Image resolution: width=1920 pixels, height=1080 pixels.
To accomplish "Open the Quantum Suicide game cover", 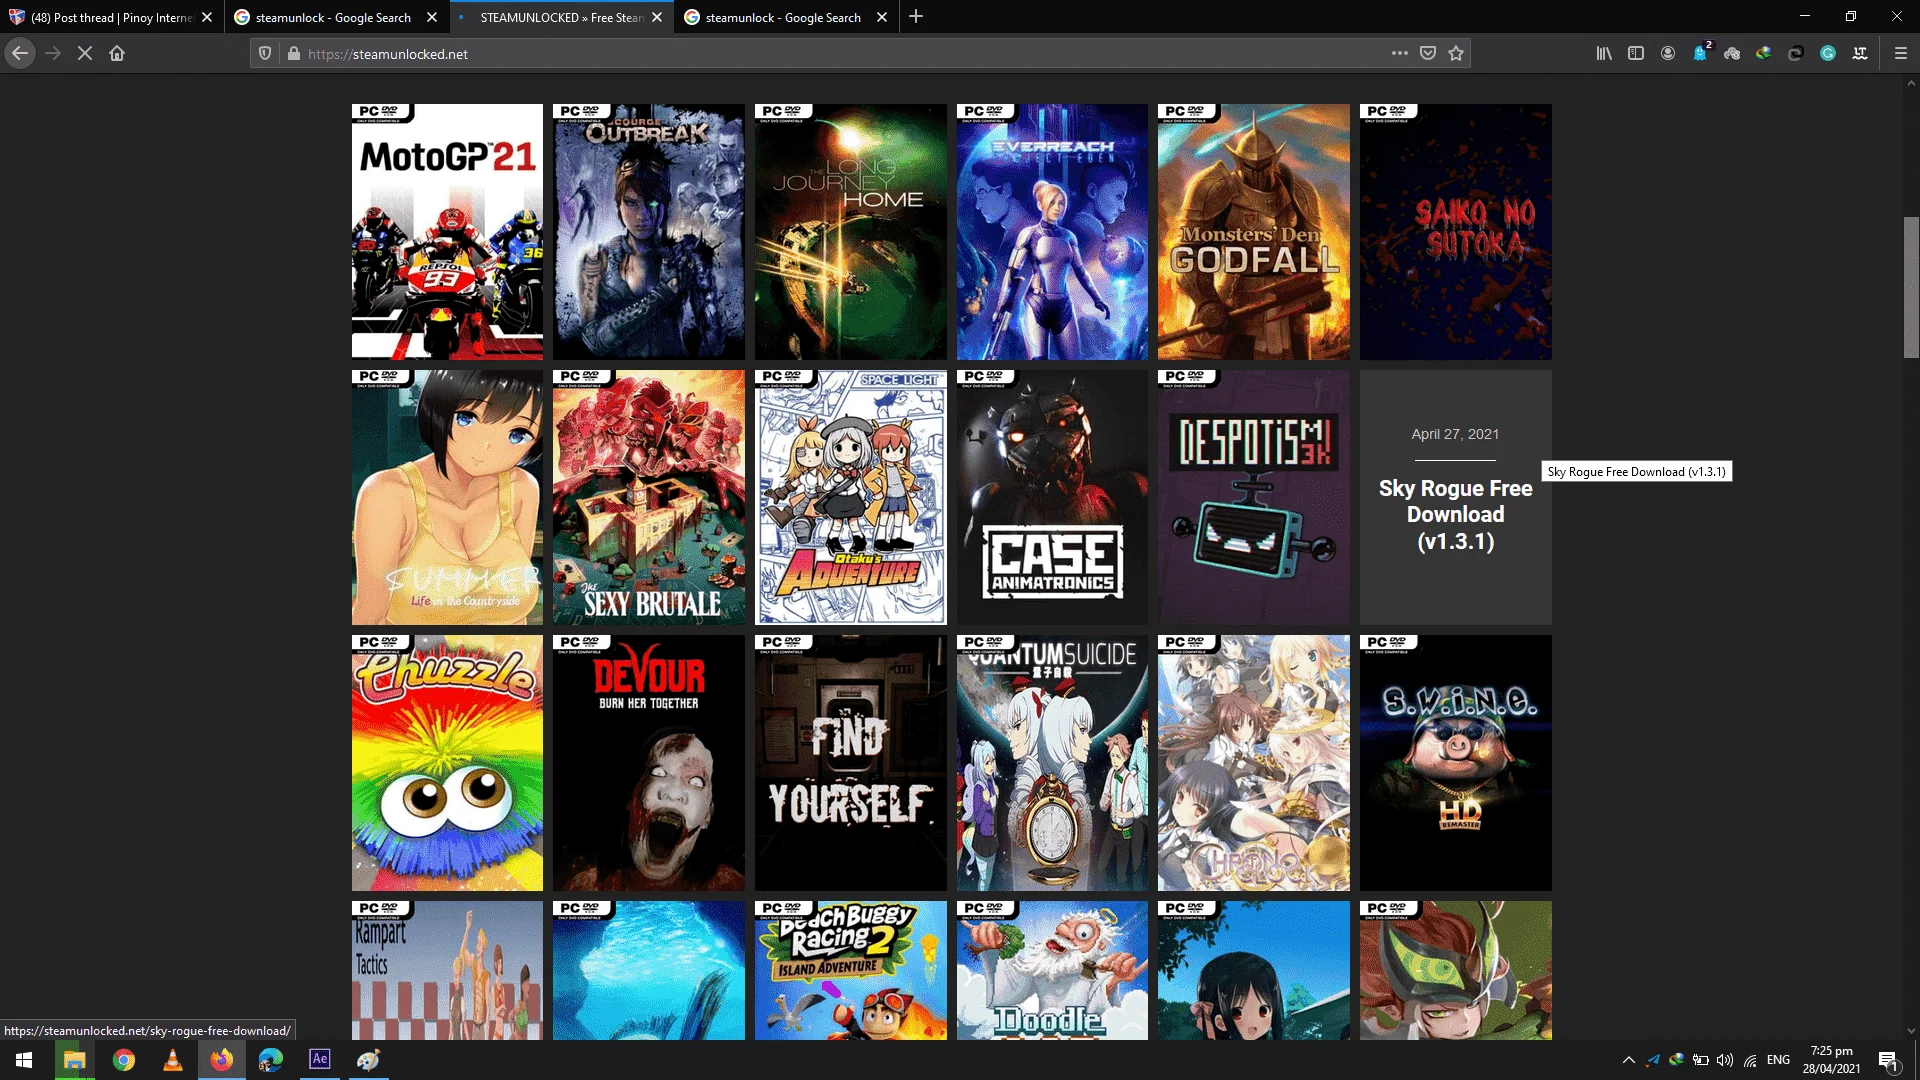I will point(1052,763).
